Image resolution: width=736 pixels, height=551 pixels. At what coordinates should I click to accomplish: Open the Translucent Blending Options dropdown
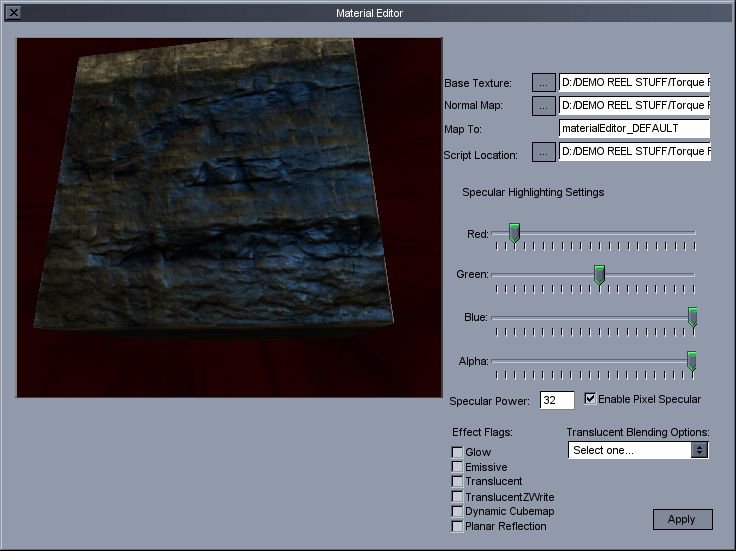[638, 450]
